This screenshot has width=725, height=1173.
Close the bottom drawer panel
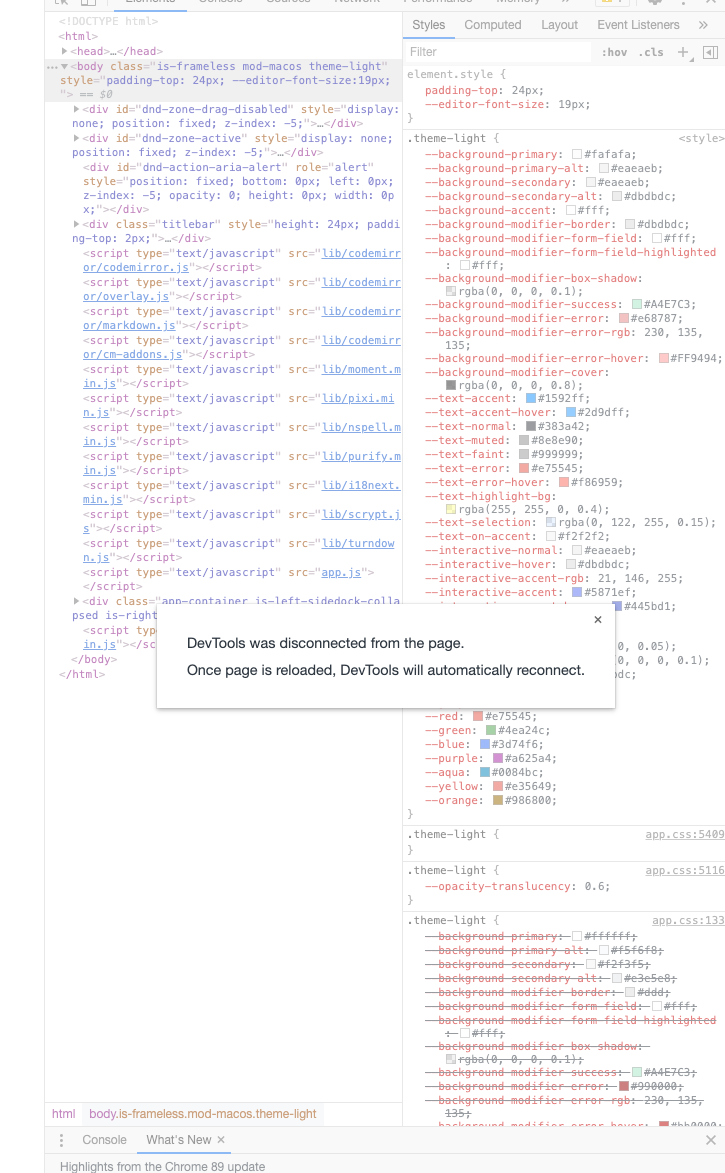[x=711, y=1140]
